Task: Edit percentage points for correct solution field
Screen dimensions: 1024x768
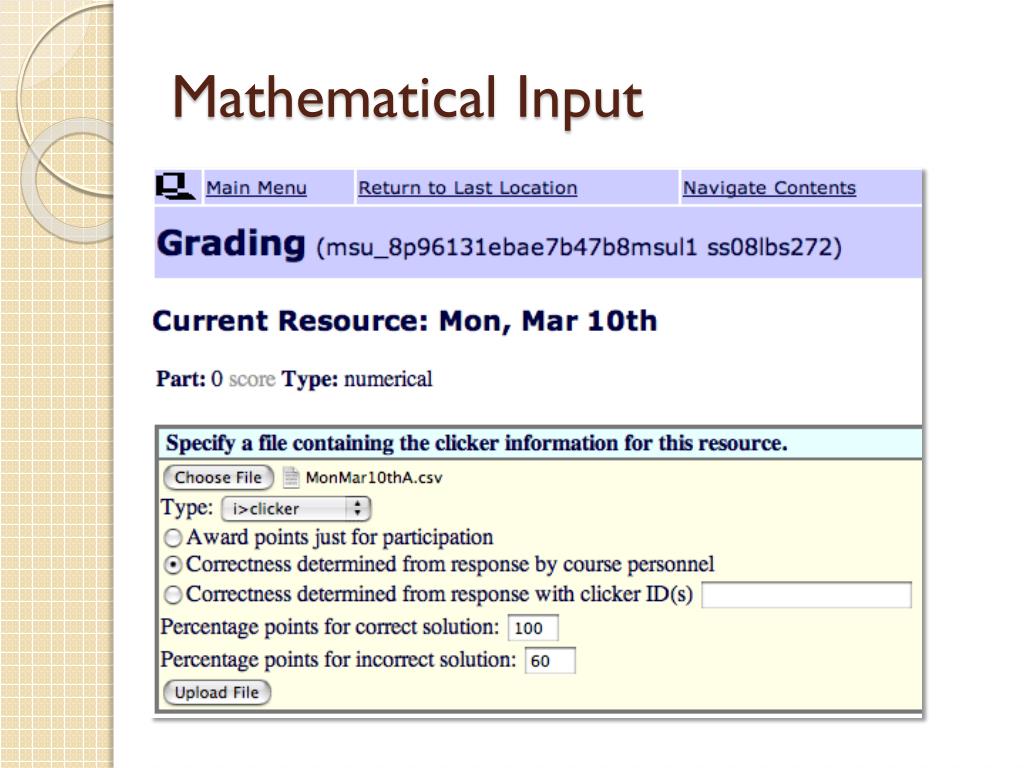Action: (533, 628)
